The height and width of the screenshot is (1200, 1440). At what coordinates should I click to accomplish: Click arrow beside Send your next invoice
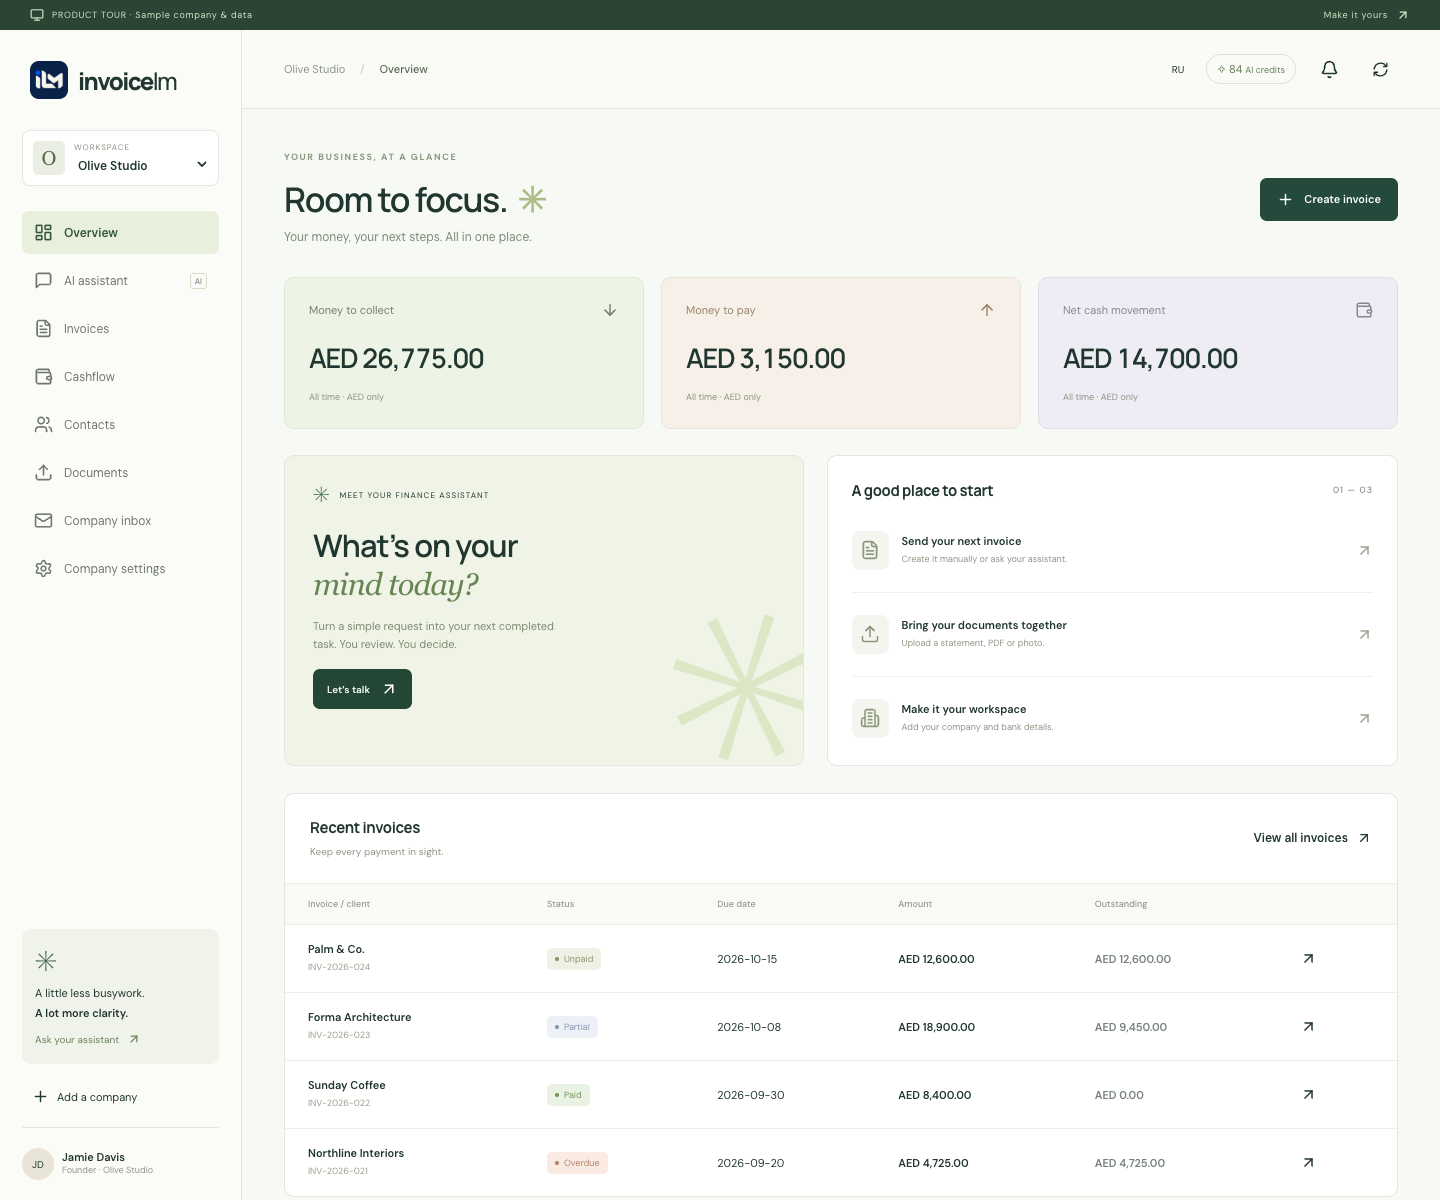tap(1364, 551)
